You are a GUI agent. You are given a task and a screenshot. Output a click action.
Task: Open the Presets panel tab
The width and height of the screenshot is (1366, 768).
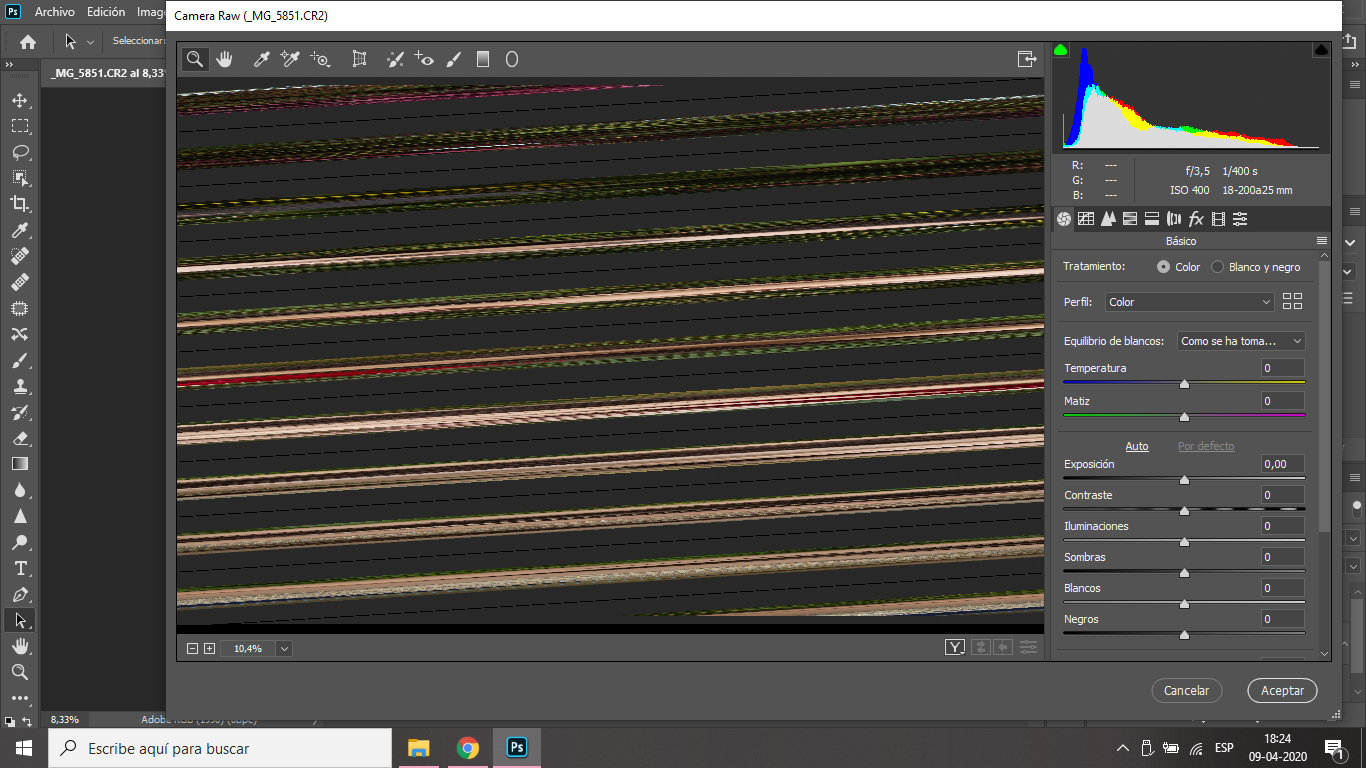pos(1240,219)
